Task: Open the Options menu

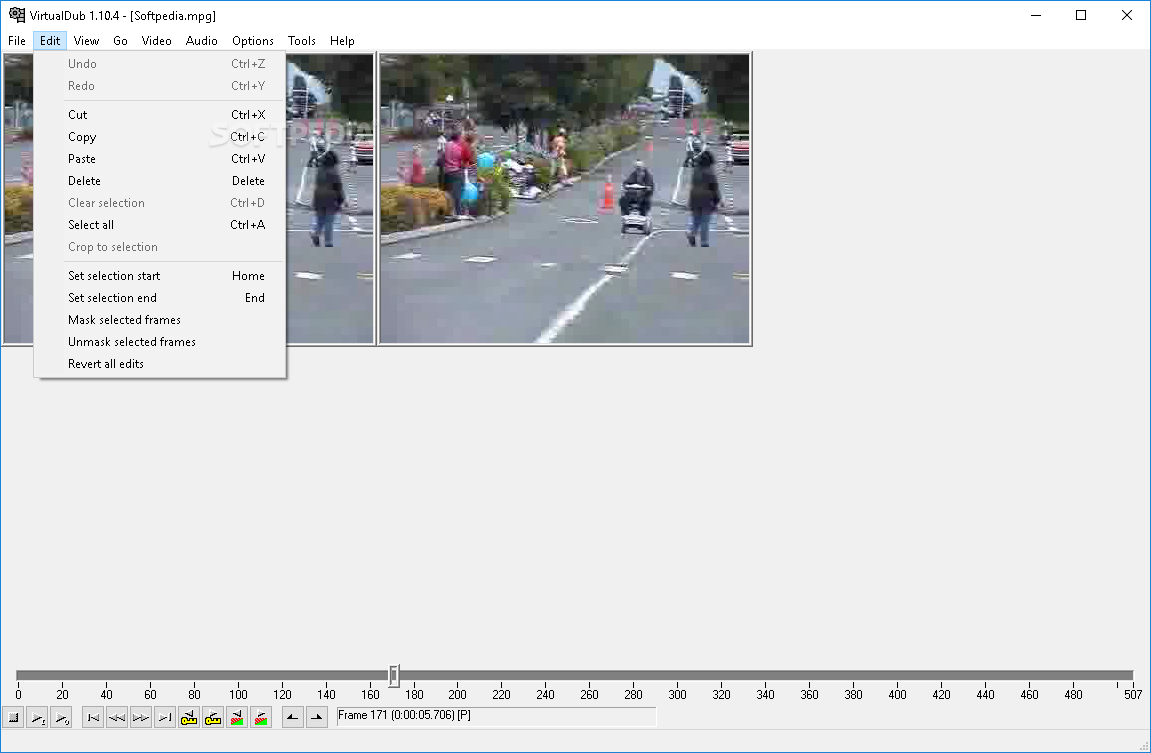Action: pyautogui.click(x=253, y=40)
